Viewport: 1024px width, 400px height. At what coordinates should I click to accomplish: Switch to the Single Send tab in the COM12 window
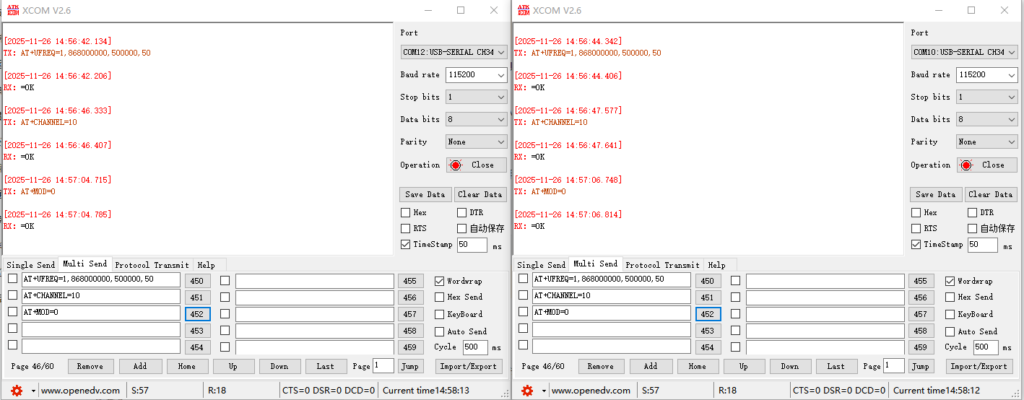pyautogui.click(x=29, y=265)
